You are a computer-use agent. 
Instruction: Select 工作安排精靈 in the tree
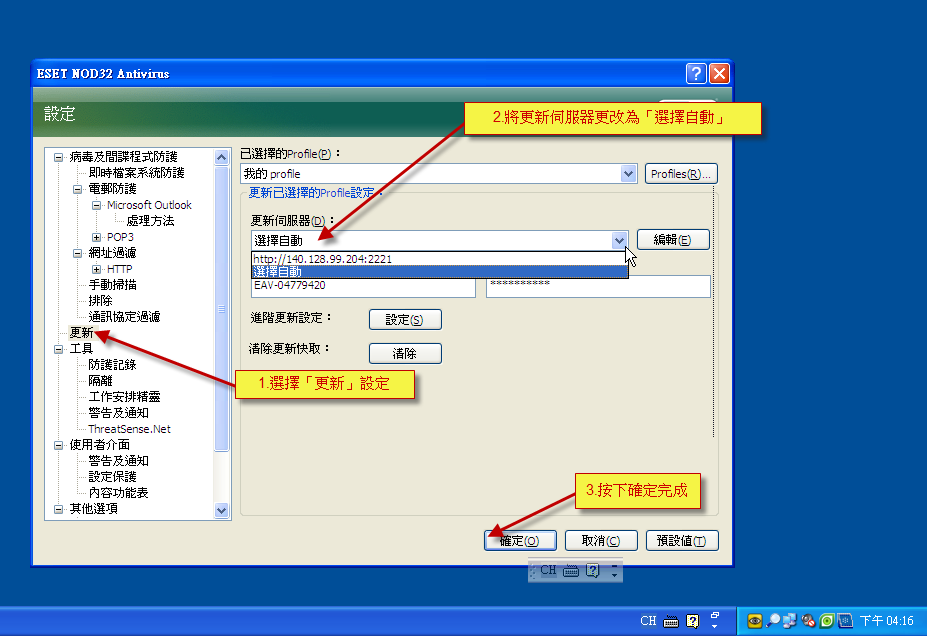124,397
